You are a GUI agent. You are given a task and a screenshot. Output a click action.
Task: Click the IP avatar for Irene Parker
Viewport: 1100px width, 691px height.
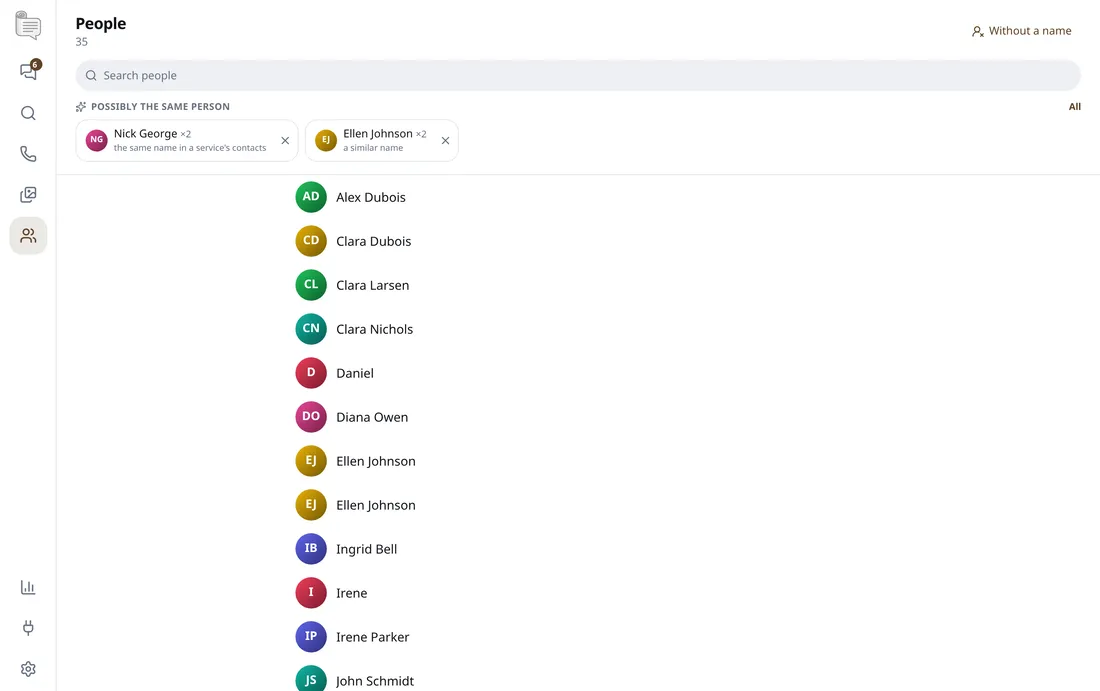pos(311,636)
